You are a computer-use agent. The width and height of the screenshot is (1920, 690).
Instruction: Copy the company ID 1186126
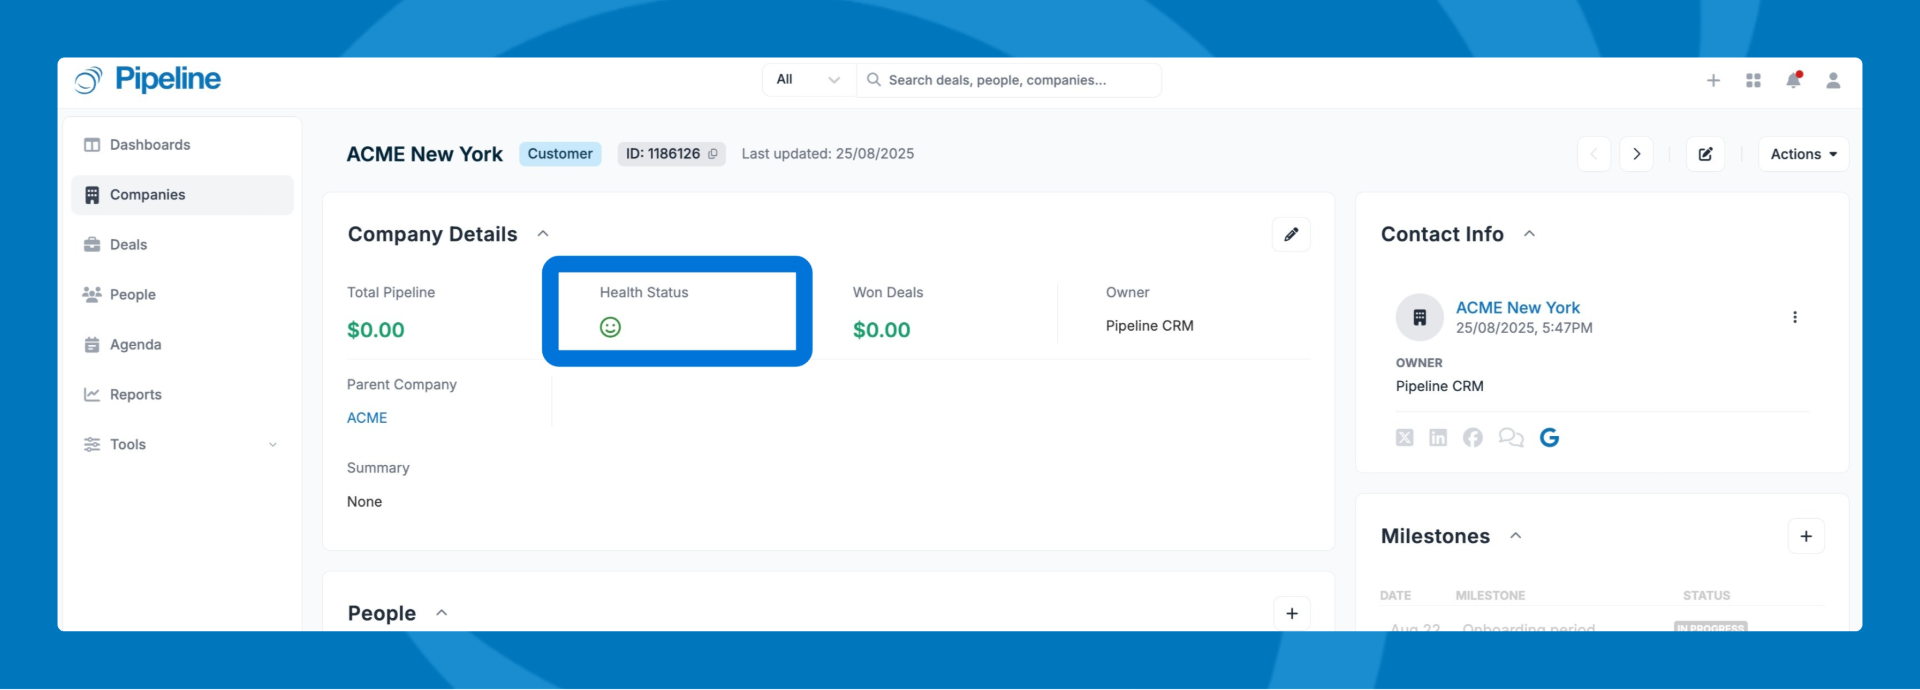[713, 154]
